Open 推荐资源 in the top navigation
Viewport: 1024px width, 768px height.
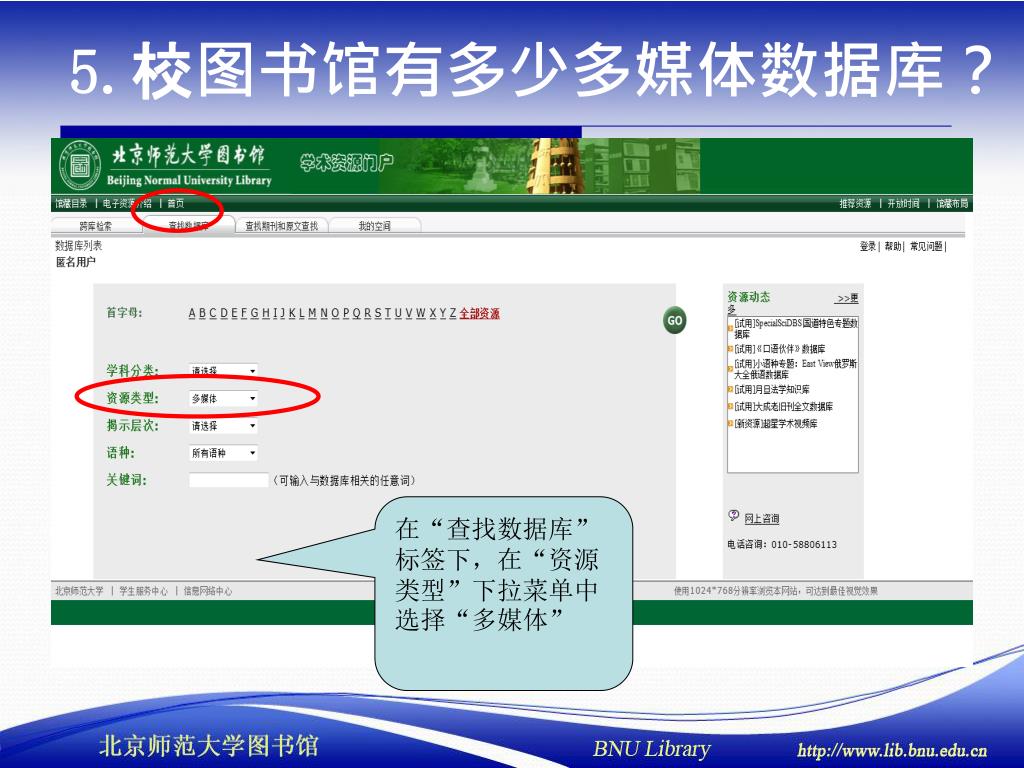pyautogui.click(x=856, y=204)
